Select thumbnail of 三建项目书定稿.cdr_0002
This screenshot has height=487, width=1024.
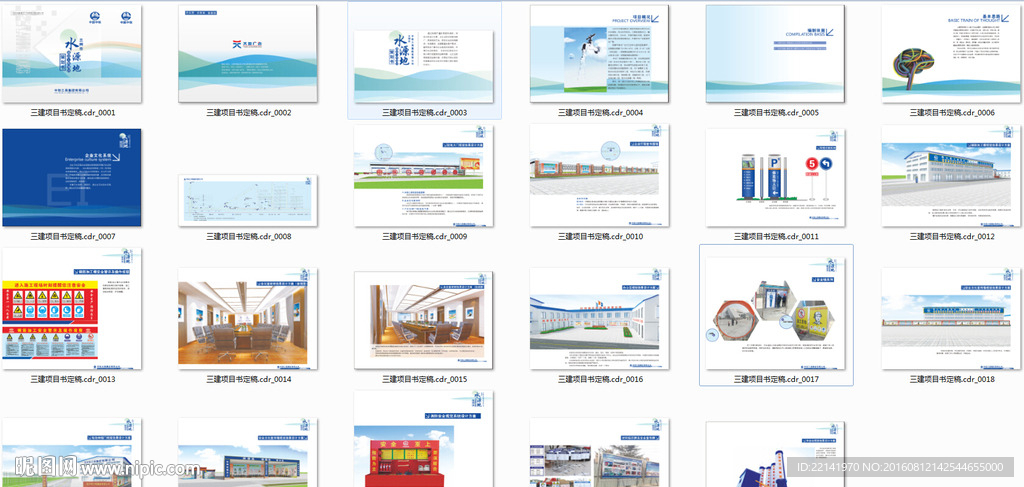248,54
